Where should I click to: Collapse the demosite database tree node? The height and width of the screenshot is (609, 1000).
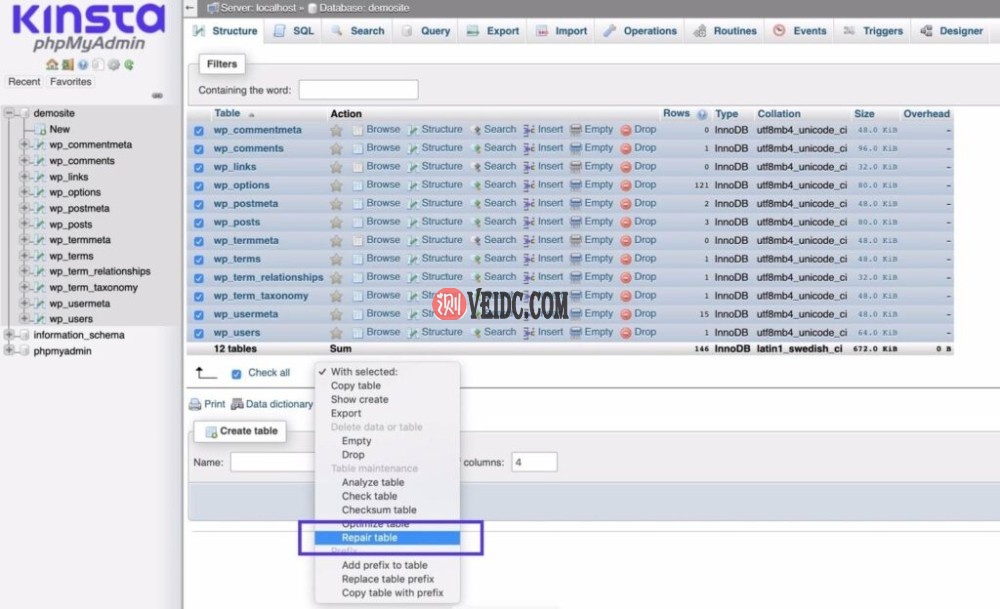point(10,113)
